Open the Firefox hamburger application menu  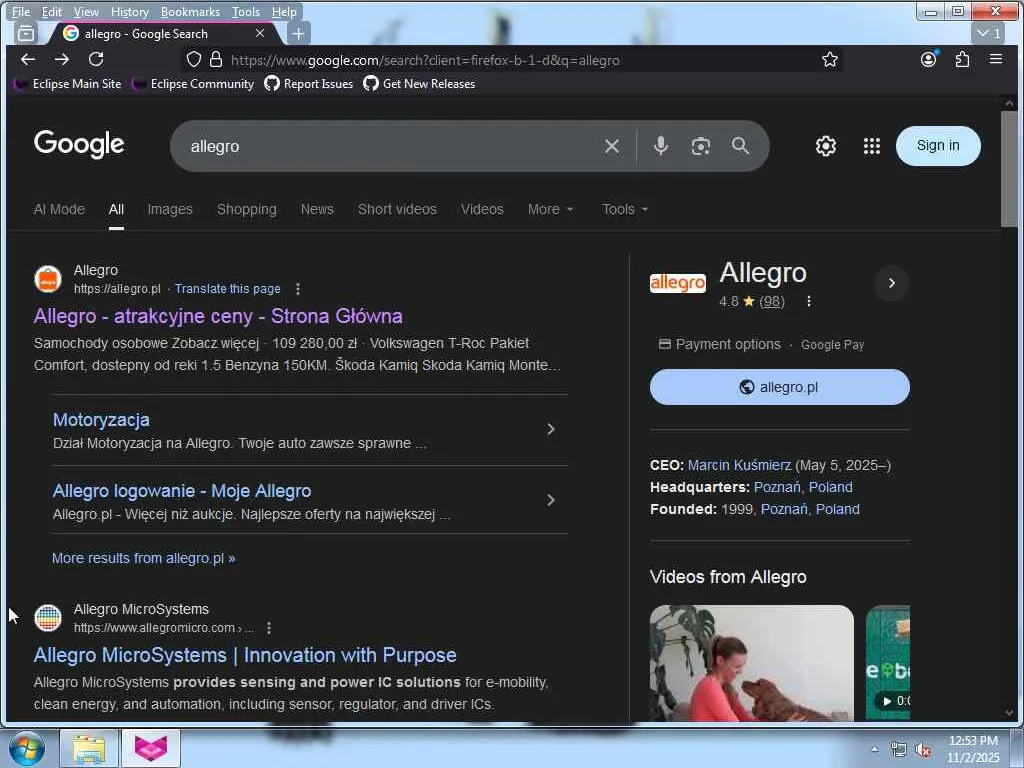(995, 59)
